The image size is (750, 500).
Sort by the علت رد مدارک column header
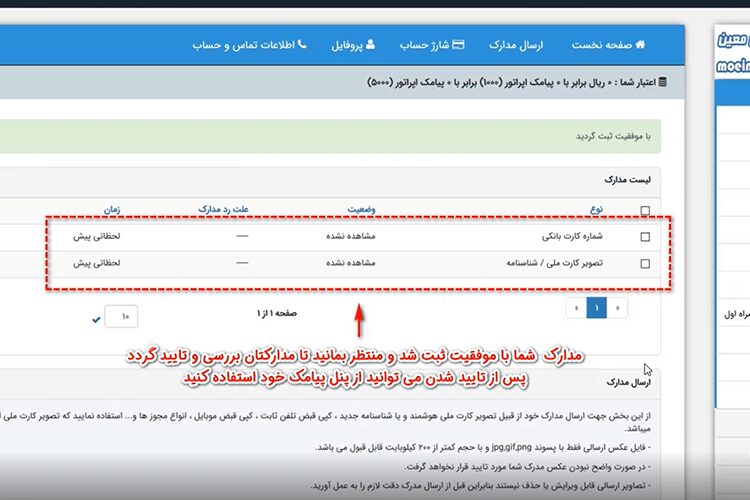coord(223,209)
